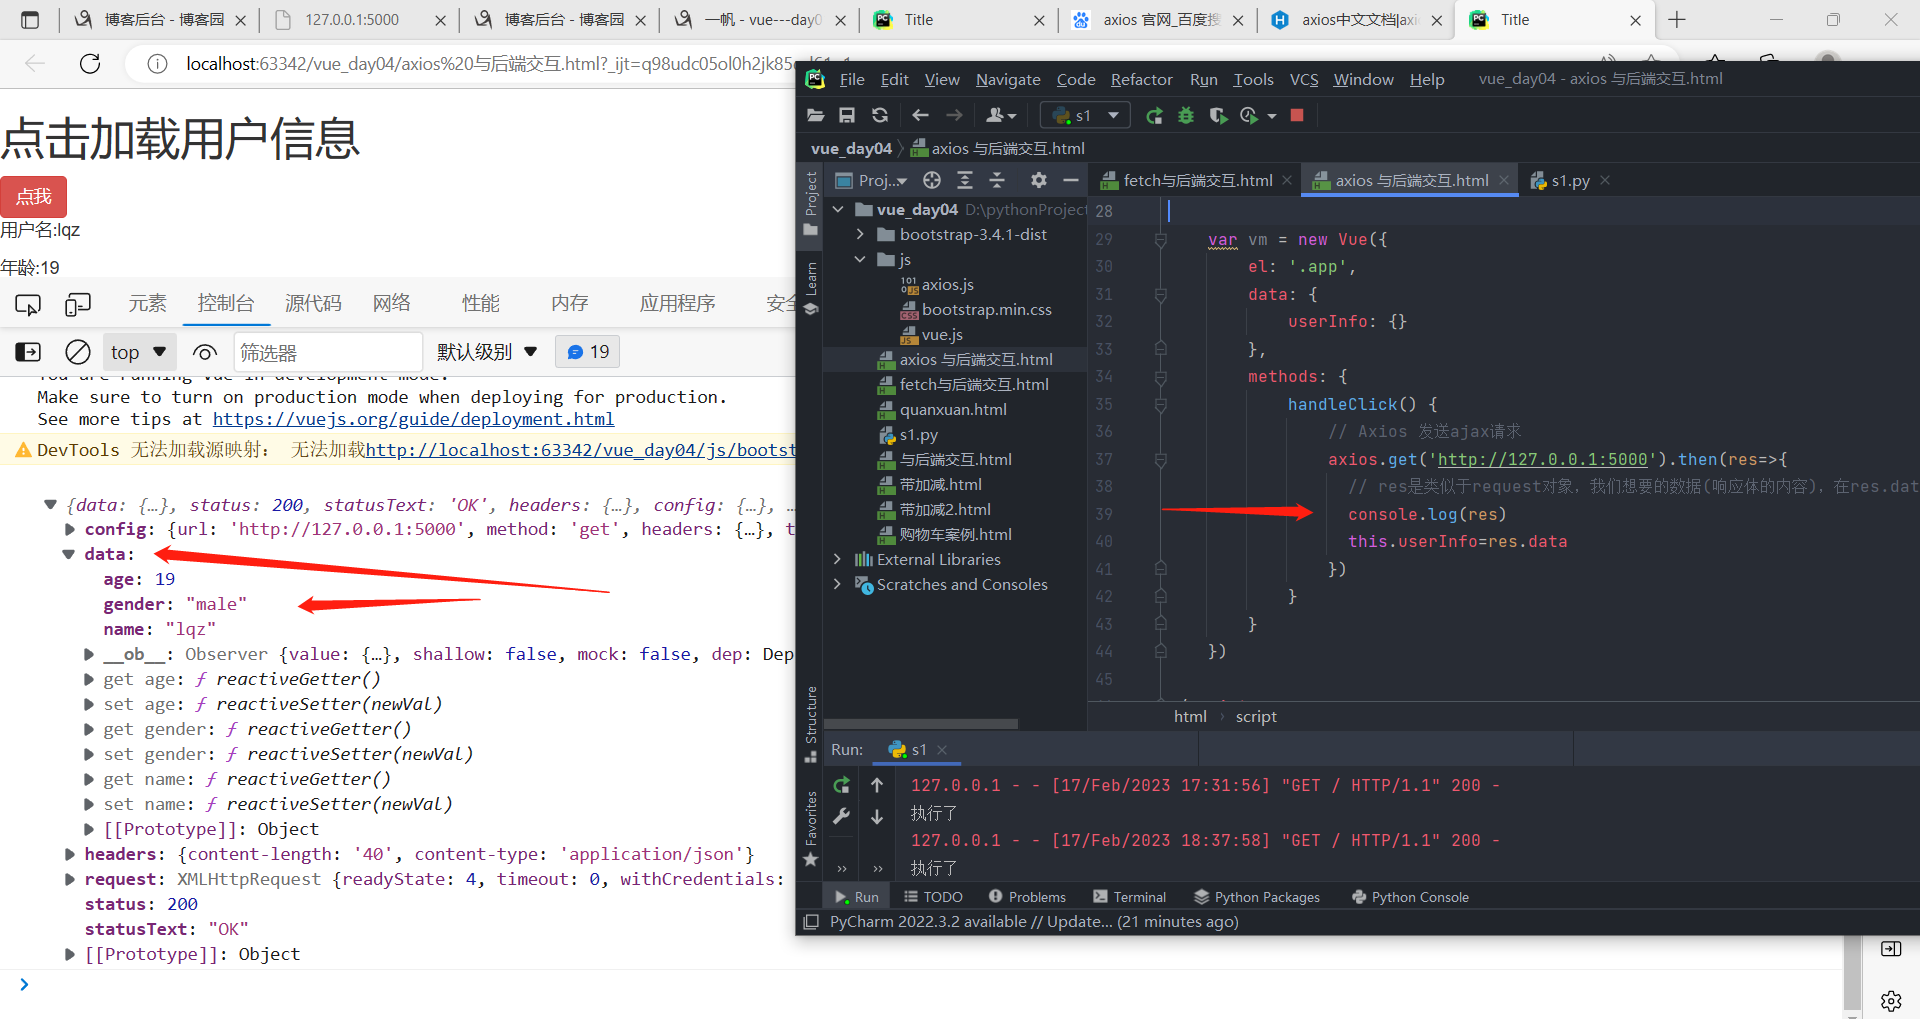Switch to the 网络 DevTools tab
Screen dimensions: 1920x1019
pos(392,303)
